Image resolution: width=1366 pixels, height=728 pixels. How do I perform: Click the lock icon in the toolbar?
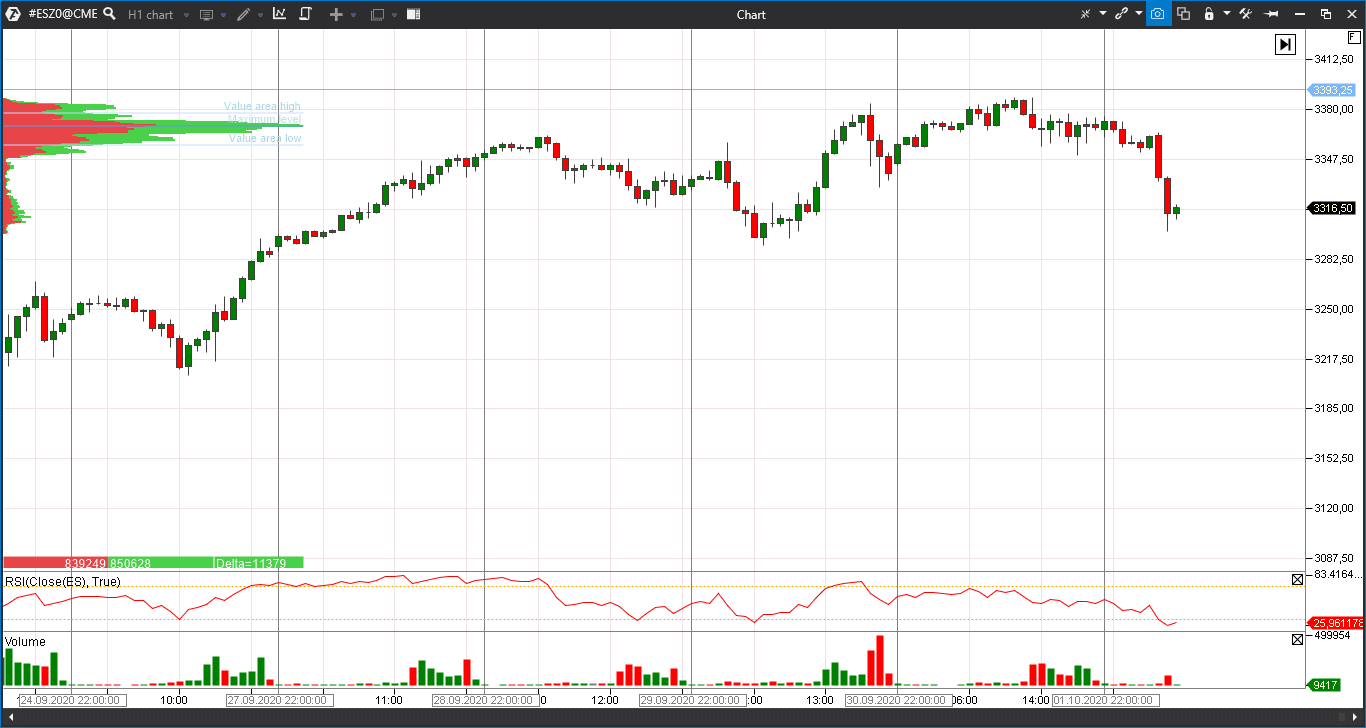point(1210,14)
